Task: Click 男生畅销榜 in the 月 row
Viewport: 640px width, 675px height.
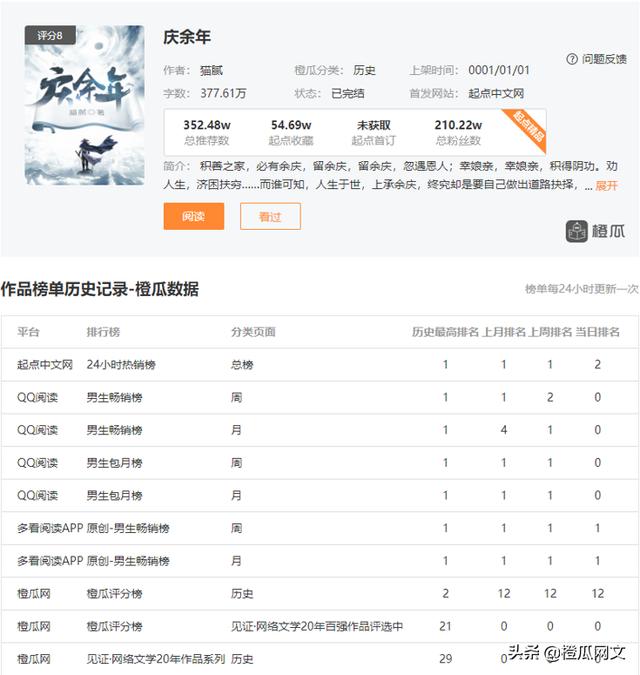Action: click(114, 430)
